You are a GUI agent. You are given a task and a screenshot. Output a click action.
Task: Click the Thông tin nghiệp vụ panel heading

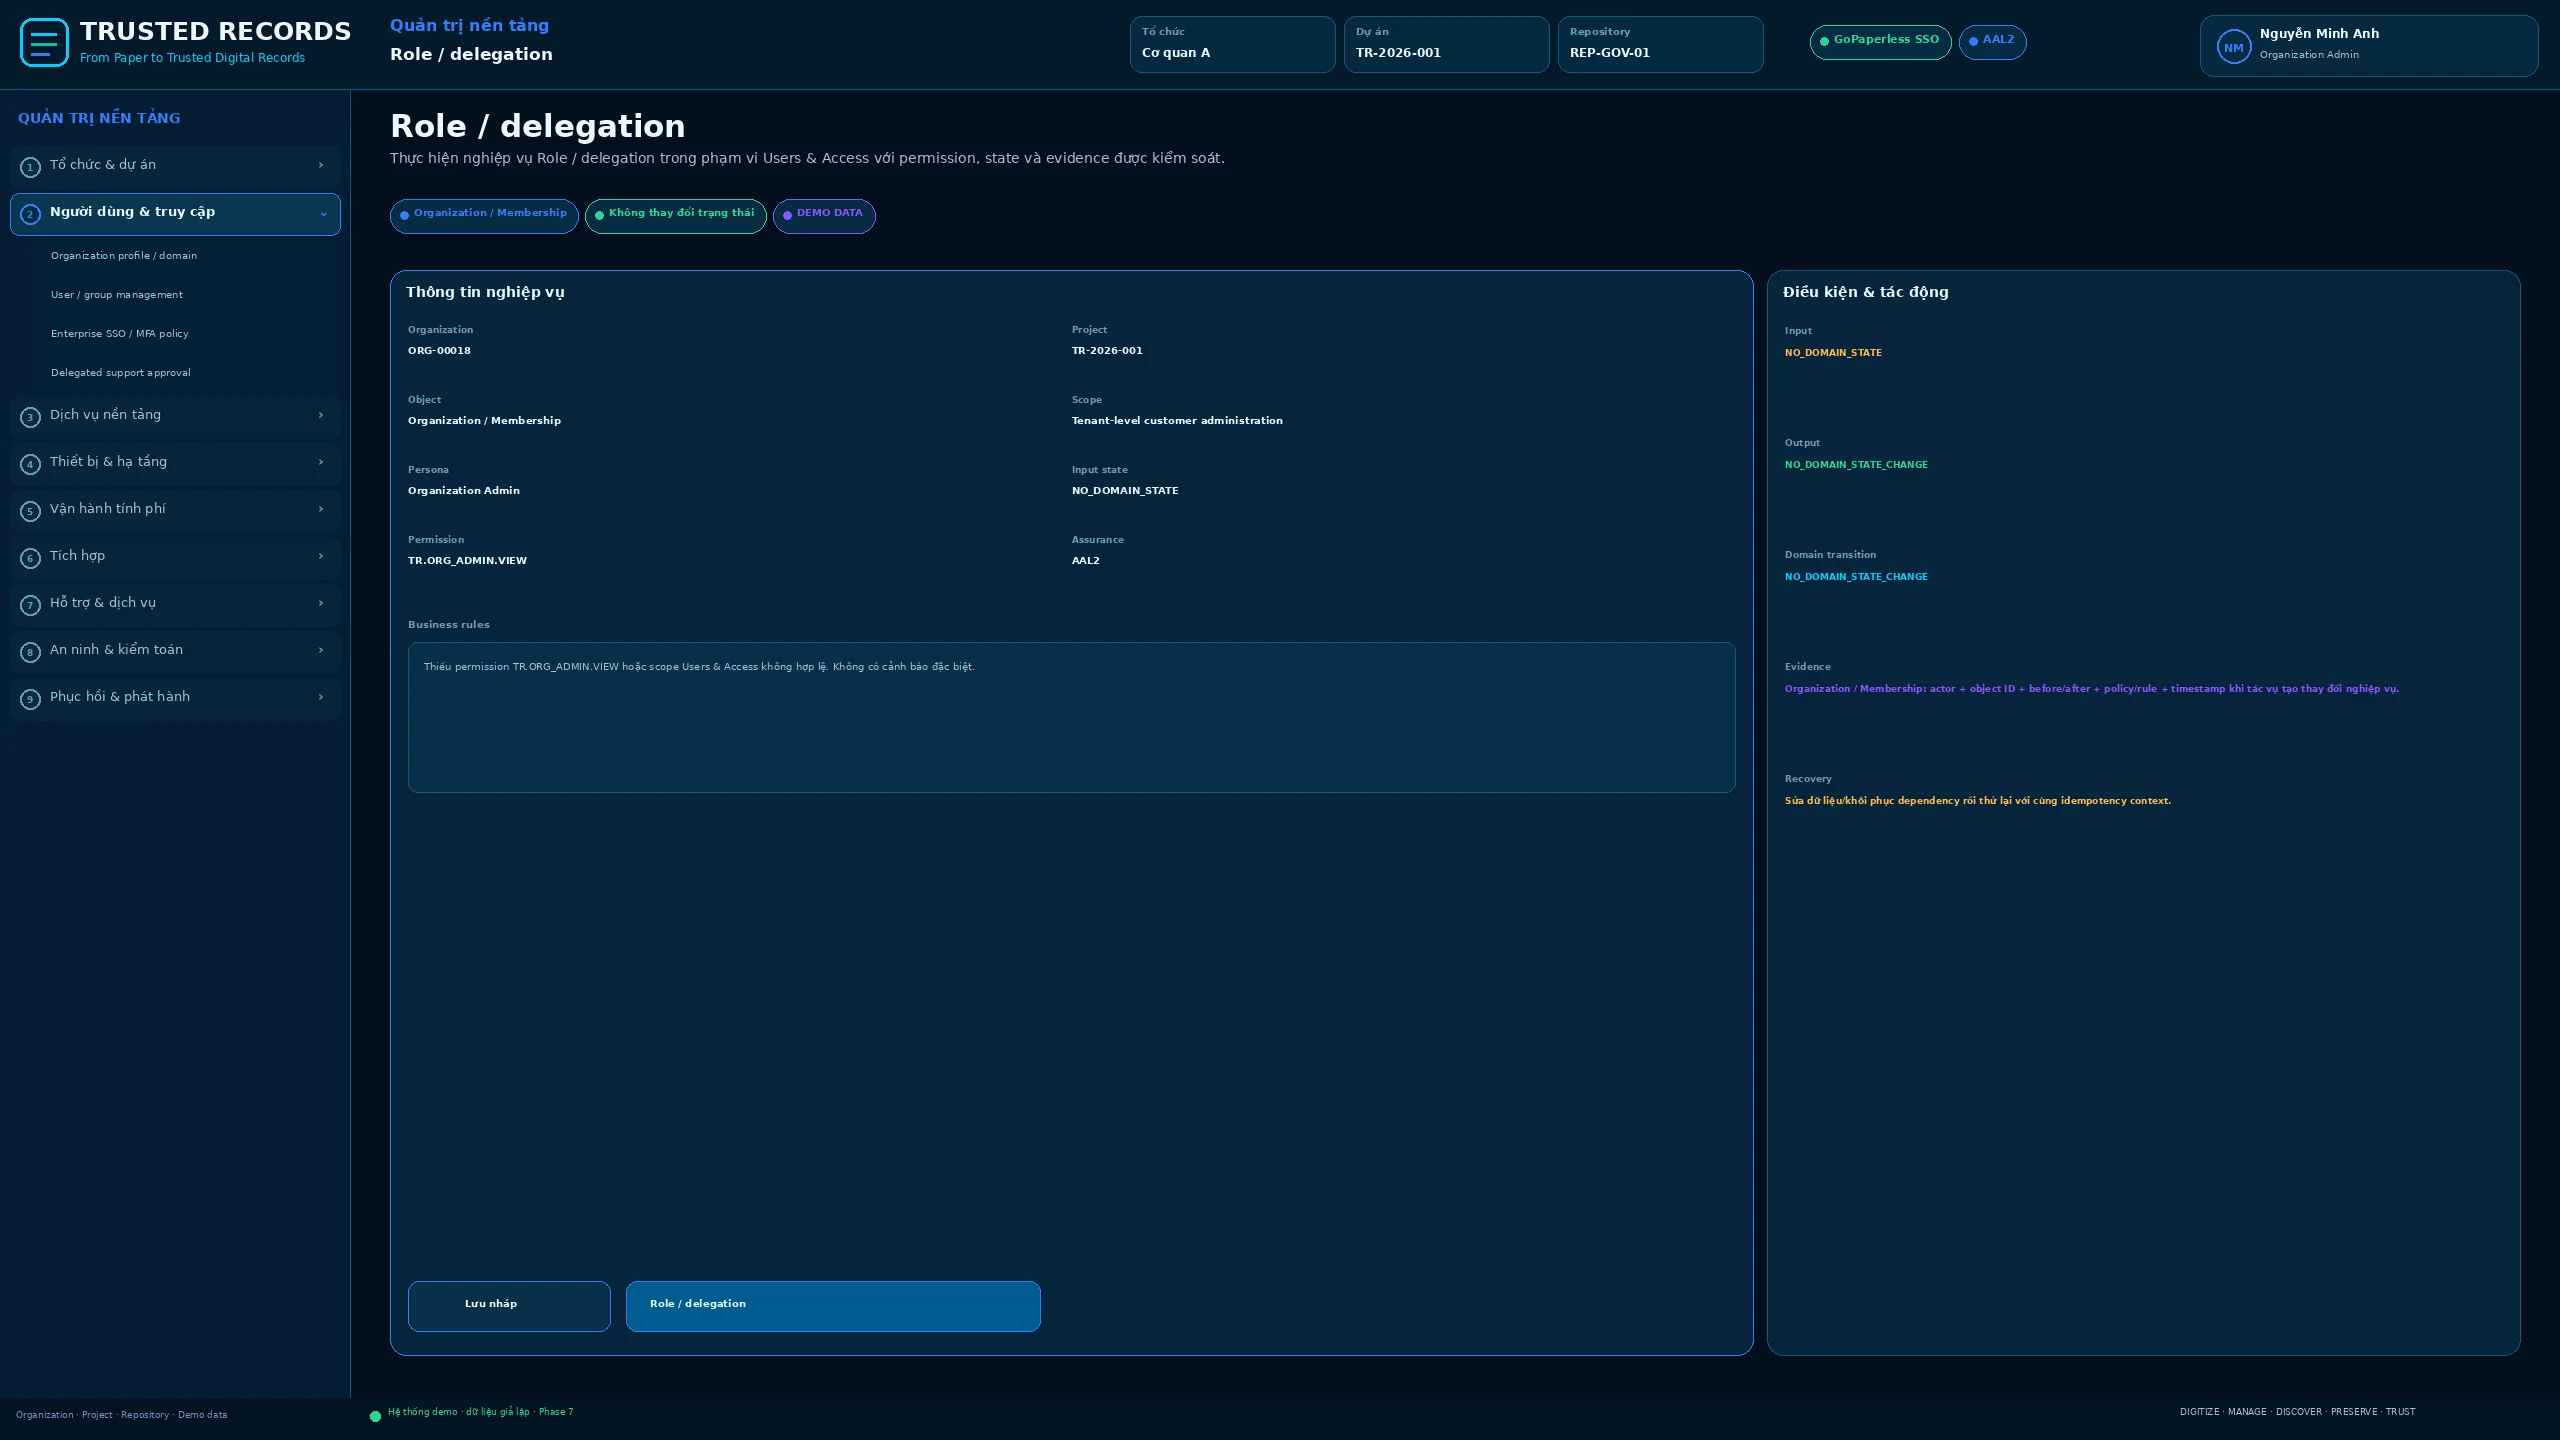485,292
